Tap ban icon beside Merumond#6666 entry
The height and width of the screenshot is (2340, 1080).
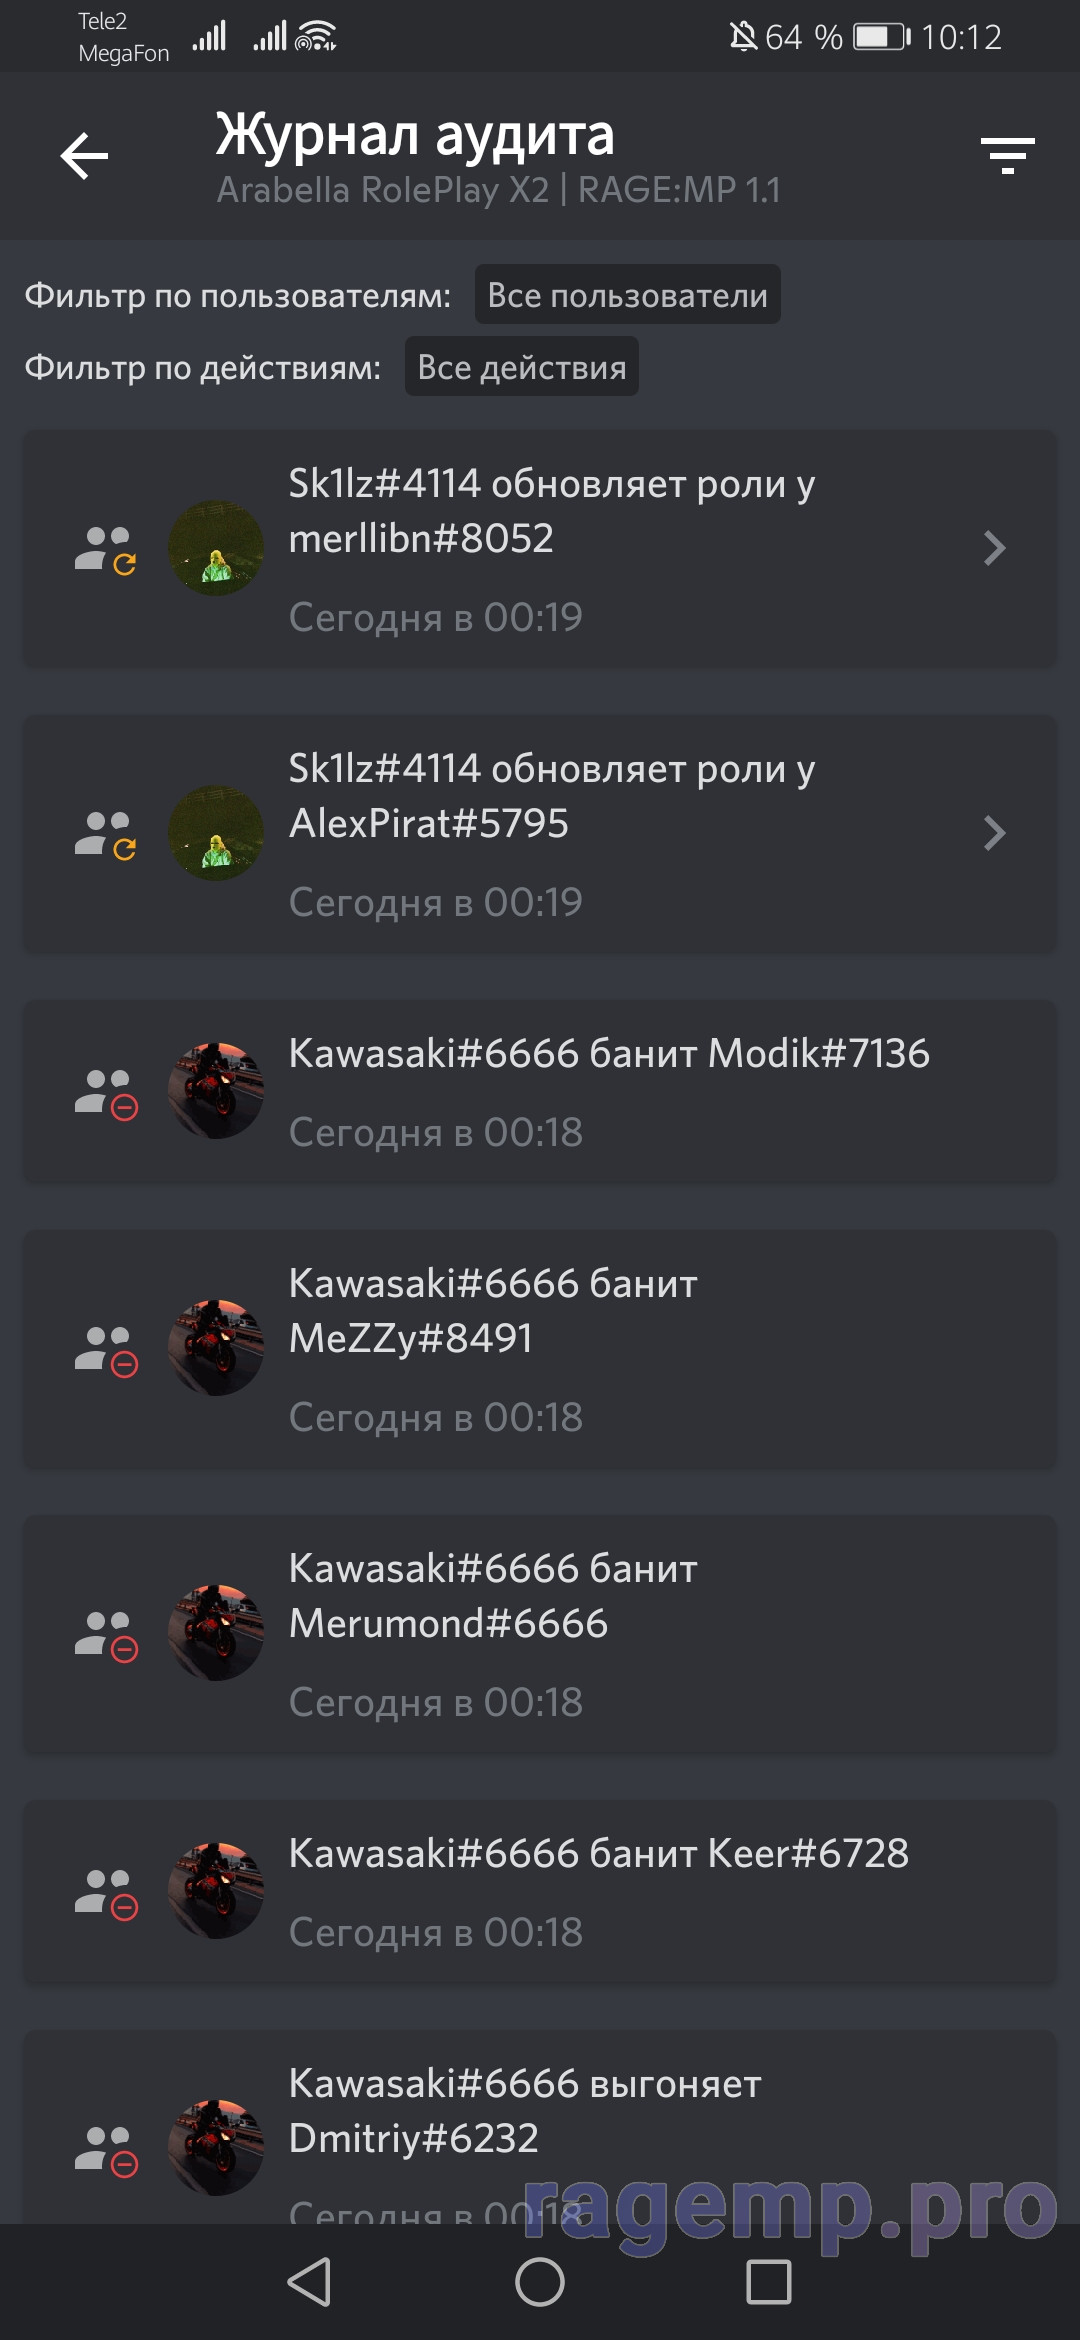[105, 1636]
